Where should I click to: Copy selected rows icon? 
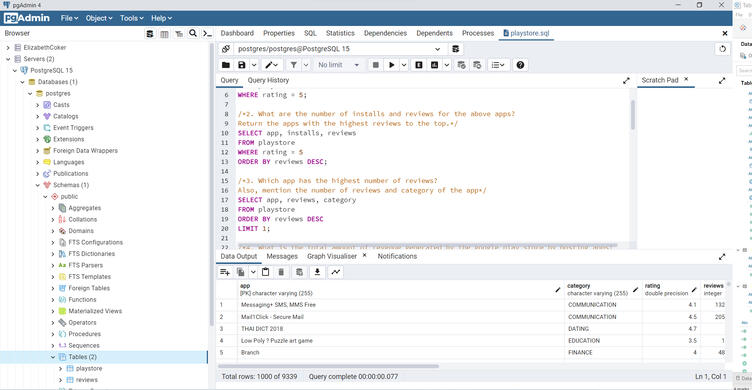pyautogui.click(x=241, y=272)
